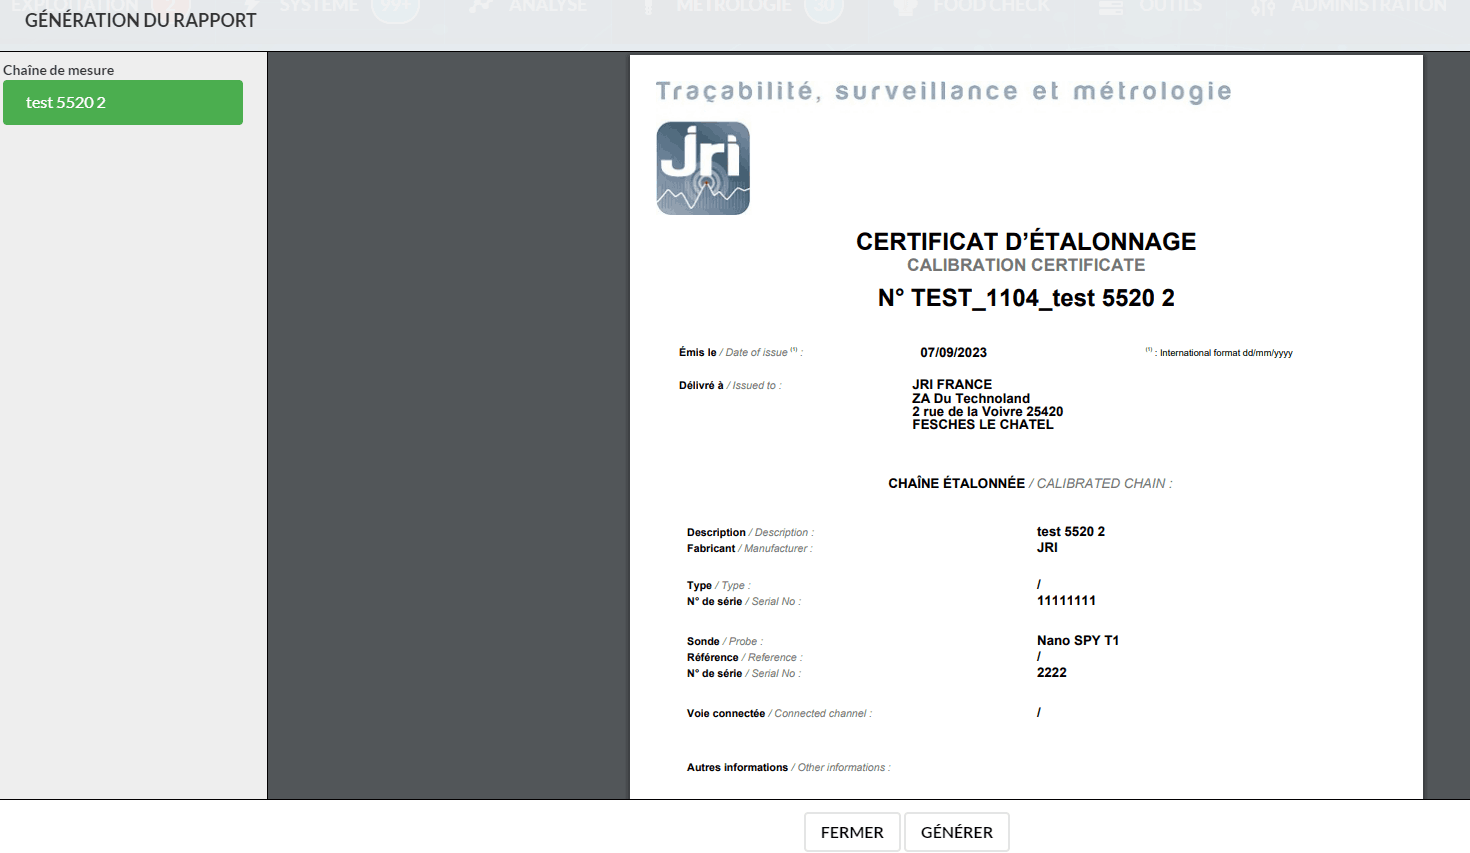The image size is (1470, 853).
Task: Click the 'CALIBRATION CERTIFICATE' subtitle
Action: point(1026,265)
